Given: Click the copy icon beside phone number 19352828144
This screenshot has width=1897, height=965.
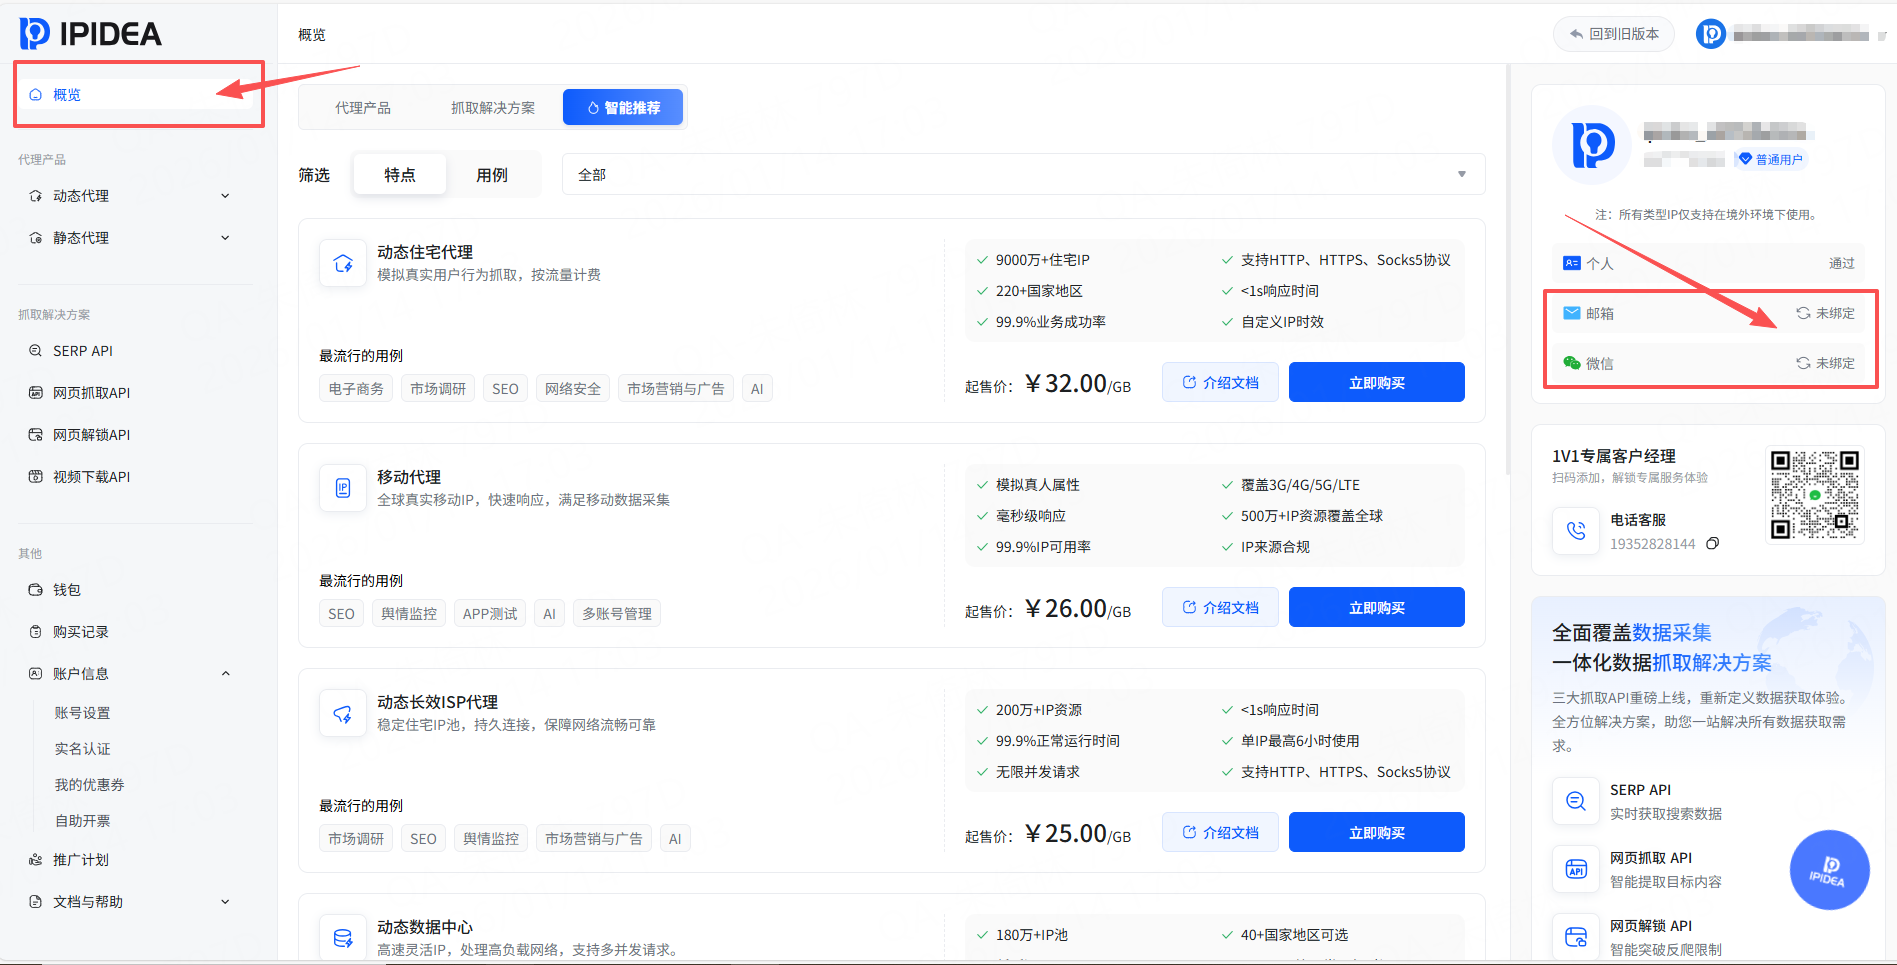Looking at the screenshot, I should coord(1712,544).
